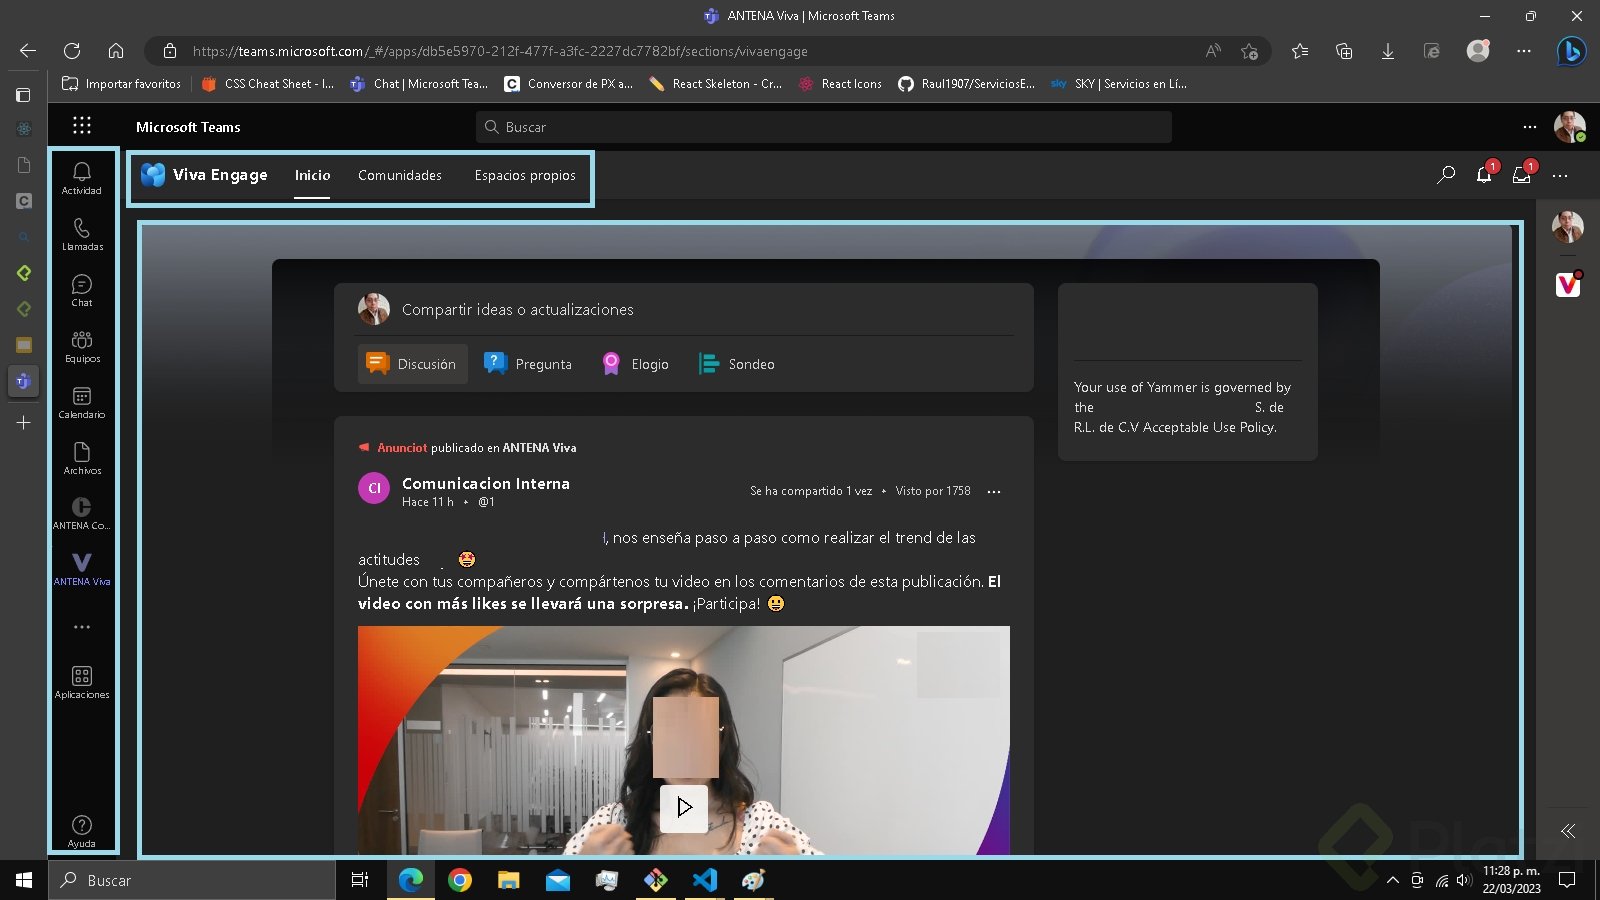Open Actividad in the Teams sidebar

coord(81,180)
